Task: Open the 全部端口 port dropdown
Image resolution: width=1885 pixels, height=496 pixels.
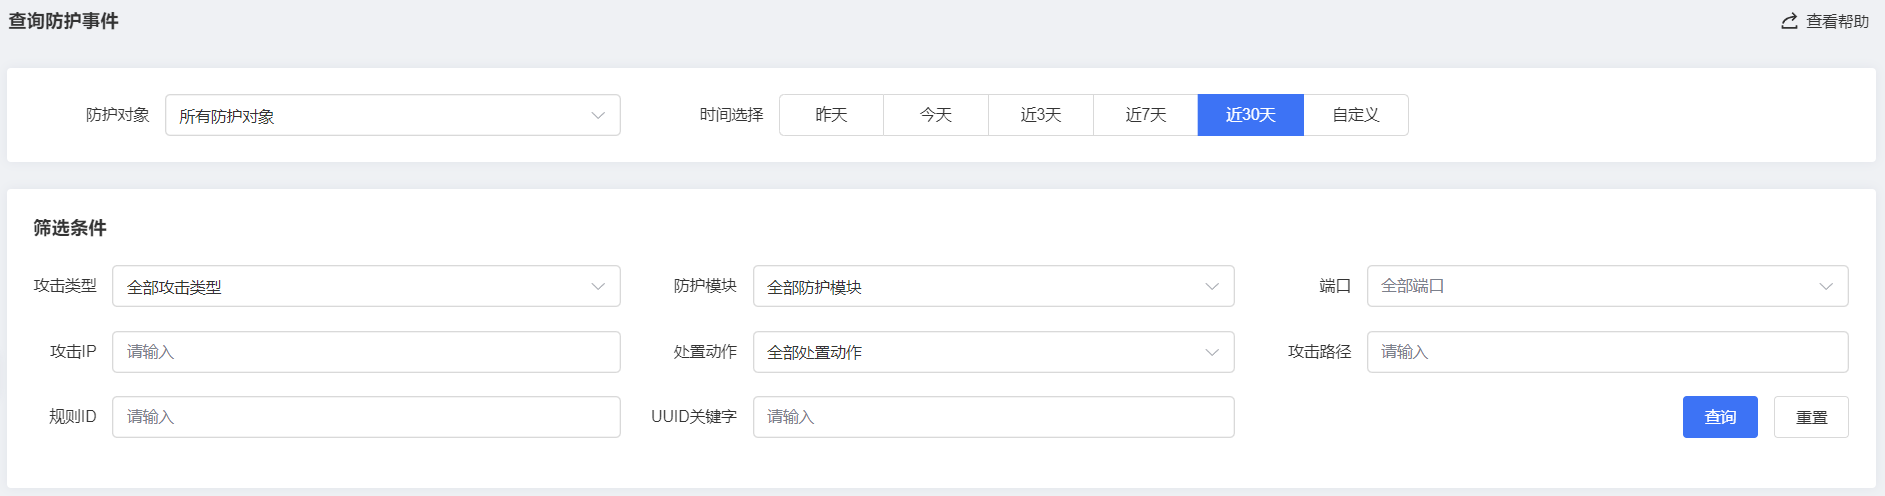Action: point(1608,286)
